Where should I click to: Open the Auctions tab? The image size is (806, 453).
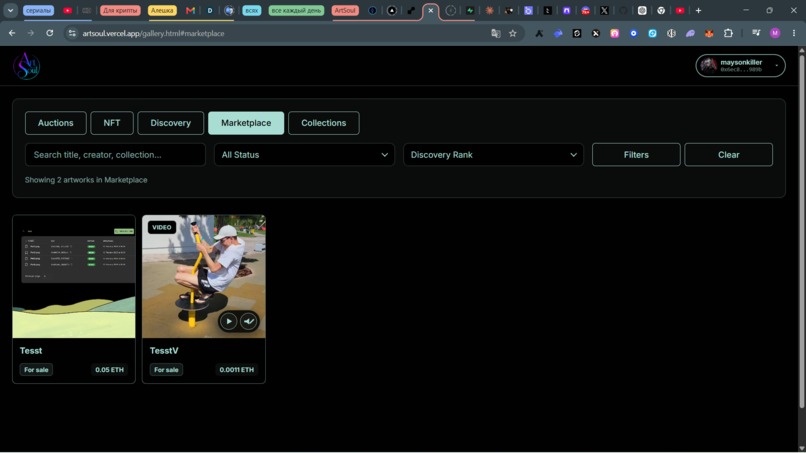coord(56,123)
